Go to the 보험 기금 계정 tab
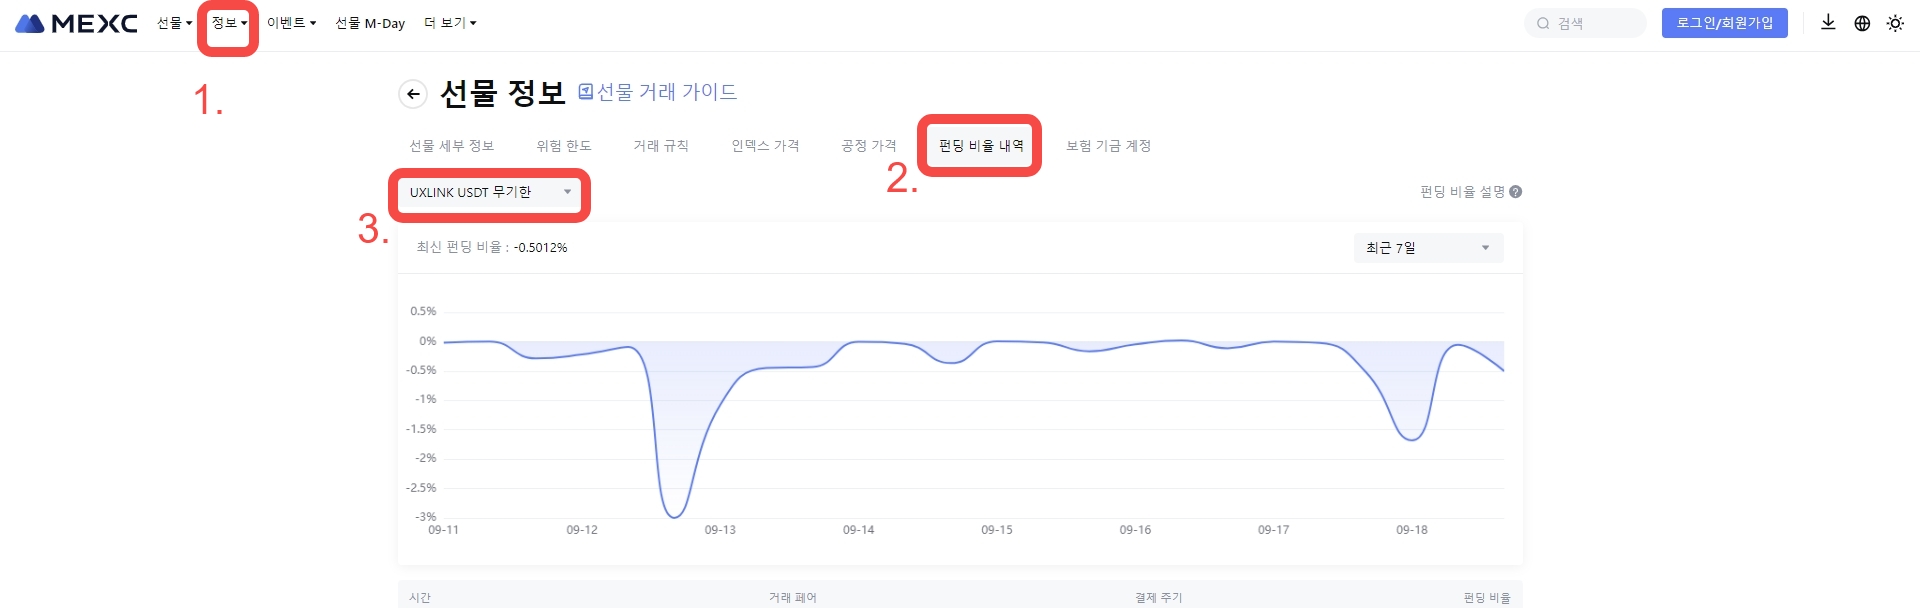This screenshot has width=1920, height=608. click(x=1108, y=146)
